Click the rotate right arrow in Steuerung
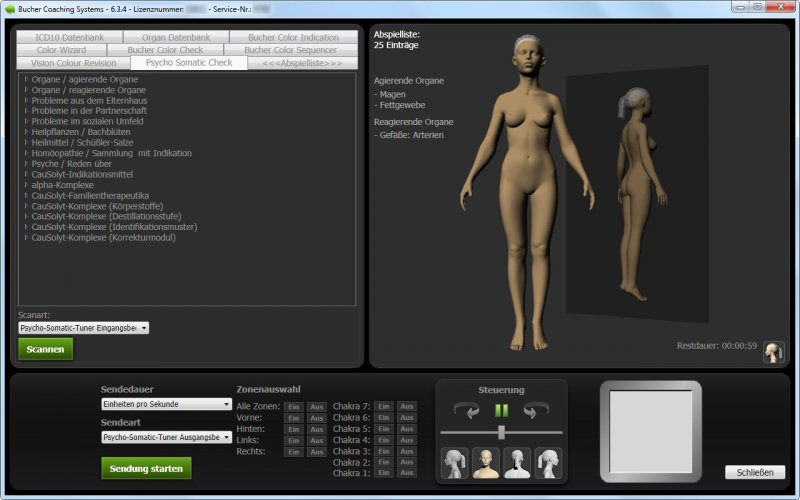Viewport: 800px width, 500px height. [536, 410]
